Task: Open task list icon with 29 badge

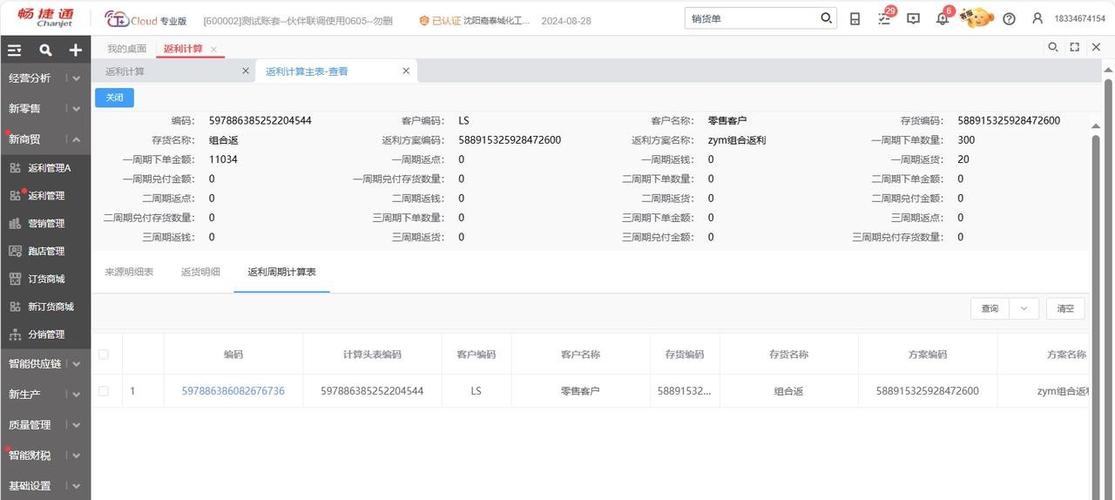Action: 885,18
